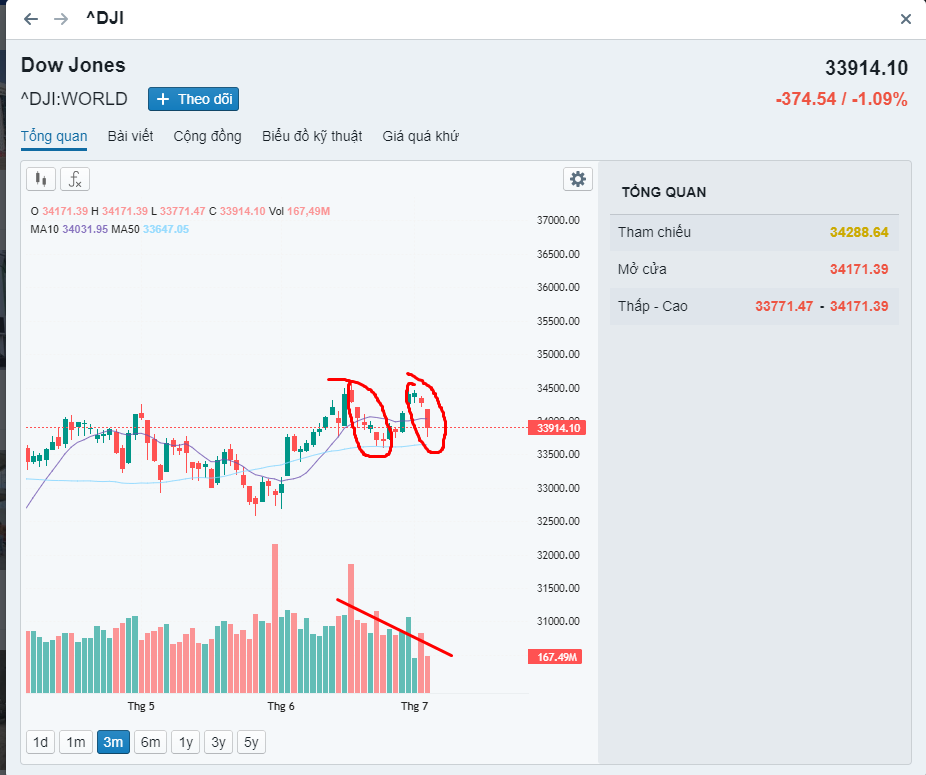The image size is (926, 775).
Task: Open the Bài viết tab
Action: click(130, 136)
